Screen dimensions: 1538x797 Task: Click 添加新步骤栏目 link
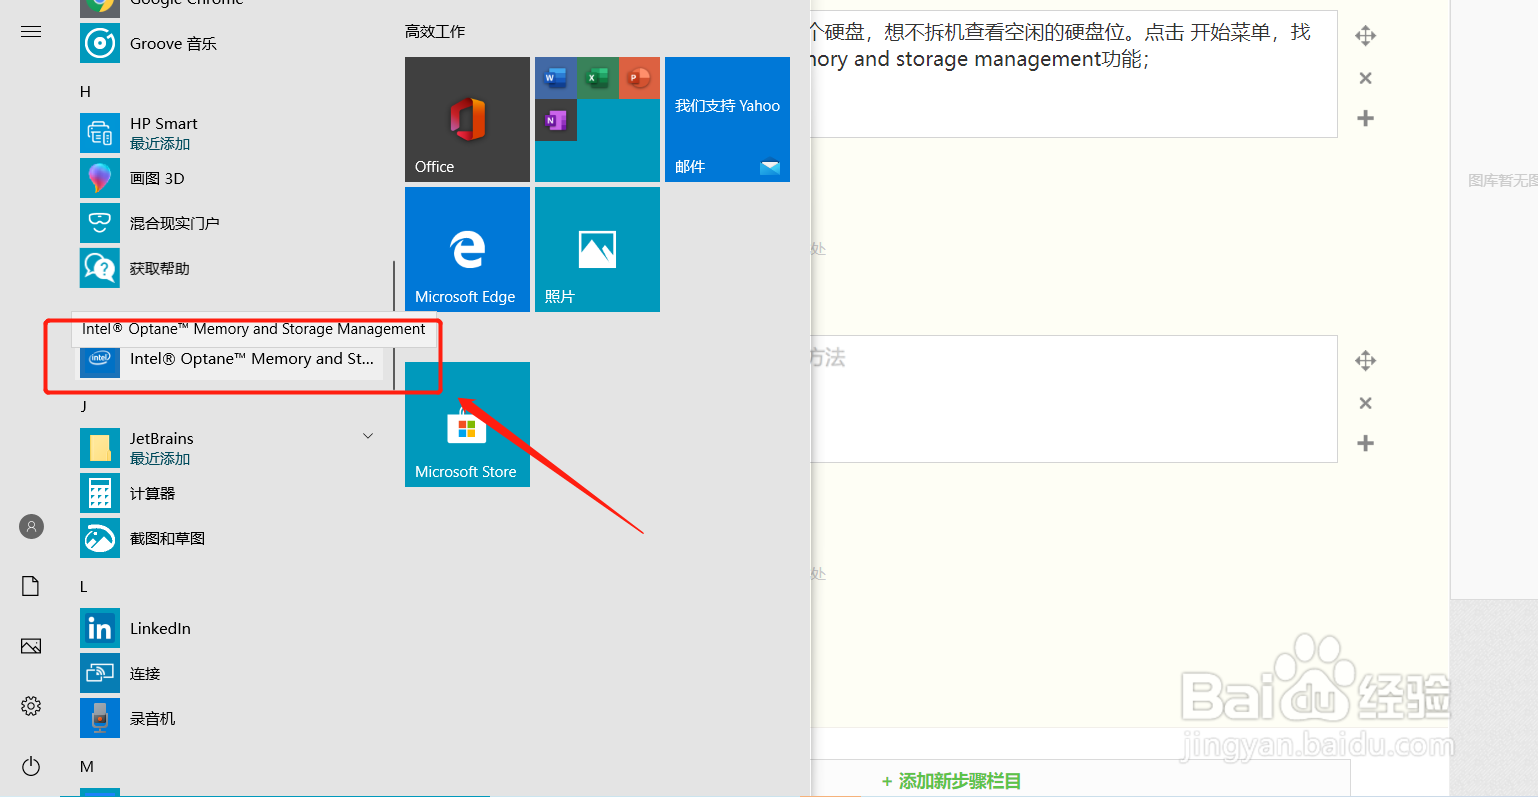point(951,781)
